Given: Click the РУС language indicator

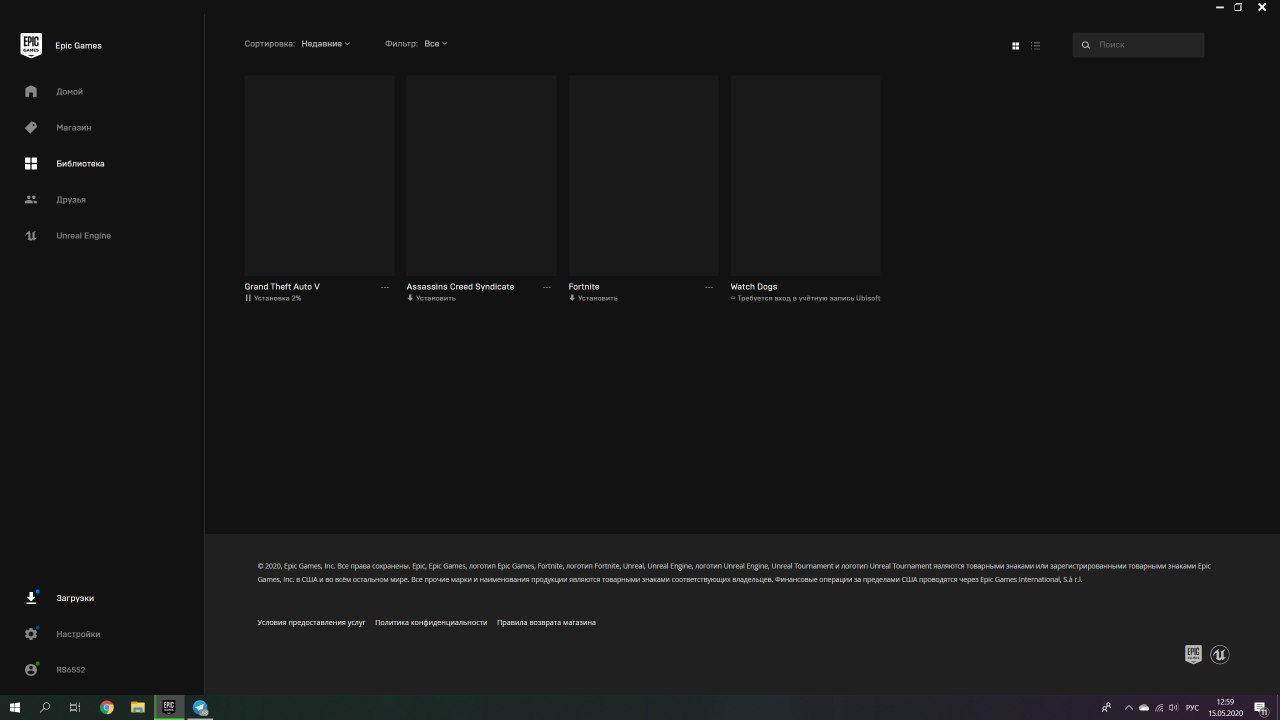Looking at the screenshot, I should pyautogui.click(x=1192, y=708).
